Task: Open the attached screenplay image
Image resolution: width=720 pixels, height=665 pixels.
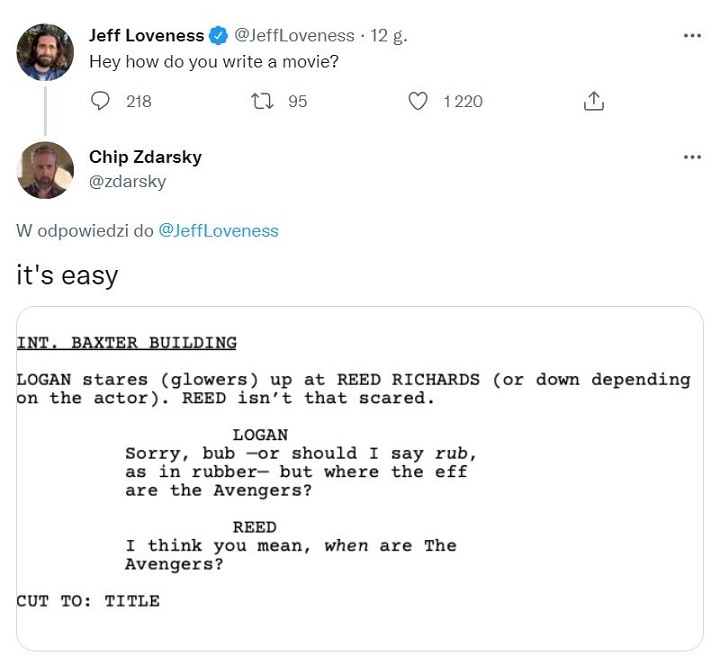Action: pos(360,480)
